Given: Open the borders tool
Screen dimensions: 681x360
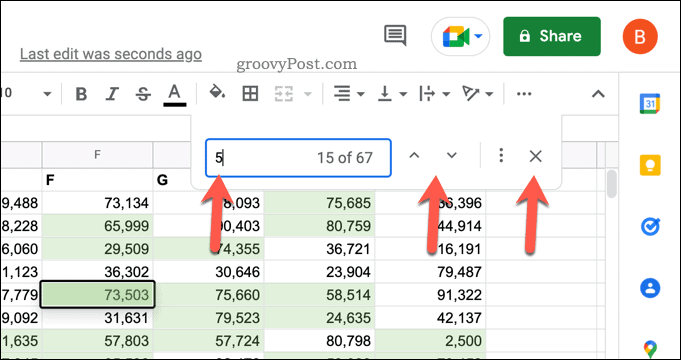Looking at the screenshot, I should click(250, 94).
